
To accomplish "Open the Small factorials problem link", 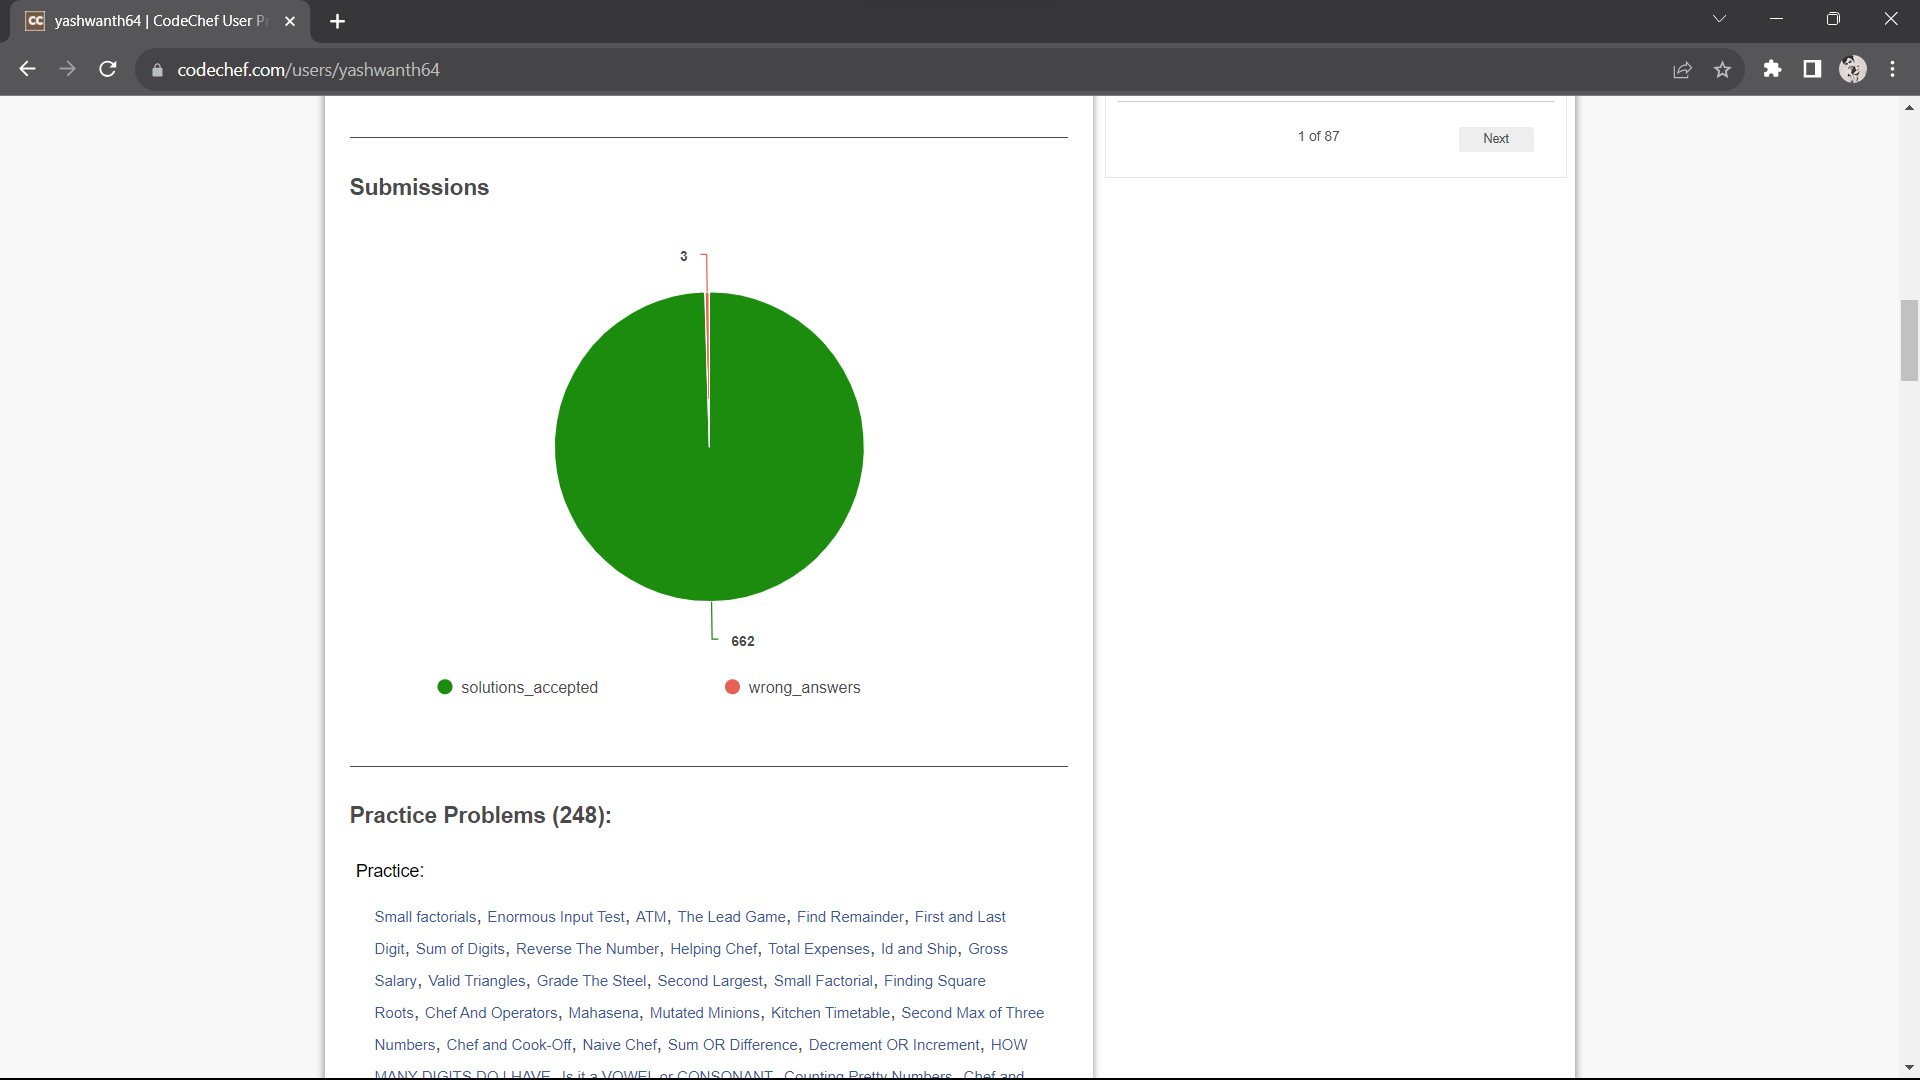I will coord(425,917).
